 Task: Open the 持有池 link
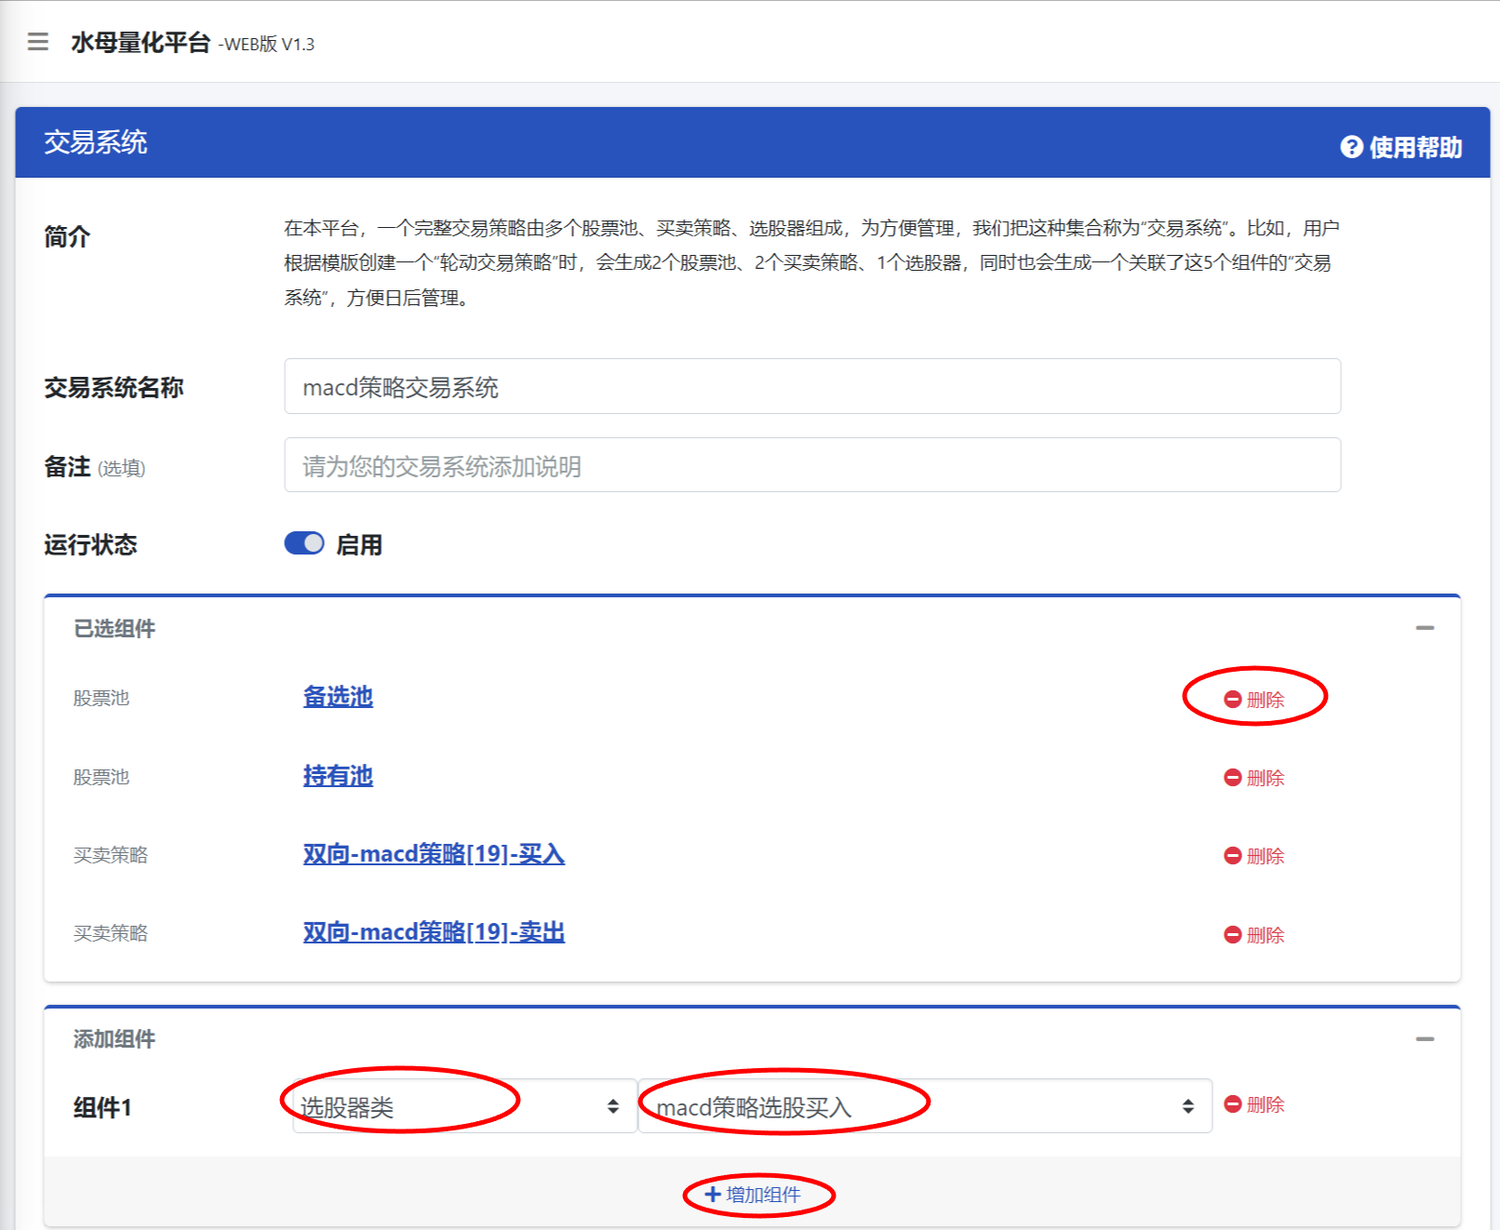tap(338, 776)
